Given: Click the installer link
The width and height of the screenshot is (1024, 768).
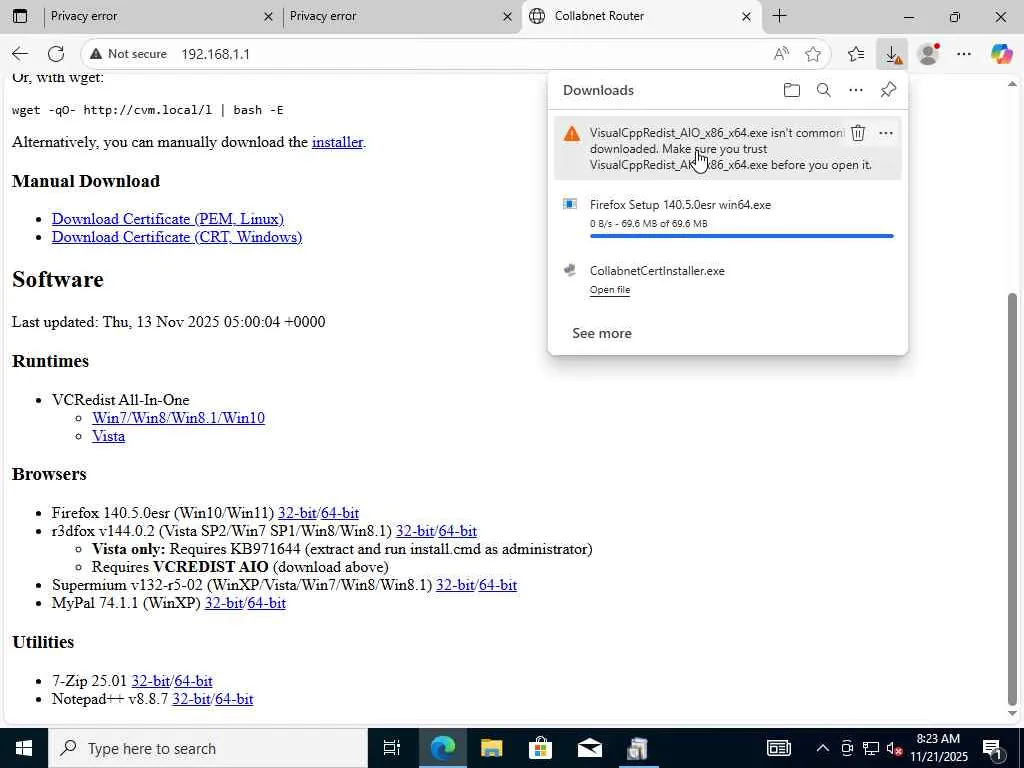Looking at the screenshot, I should pyautogui.click(x=337, y=142).
